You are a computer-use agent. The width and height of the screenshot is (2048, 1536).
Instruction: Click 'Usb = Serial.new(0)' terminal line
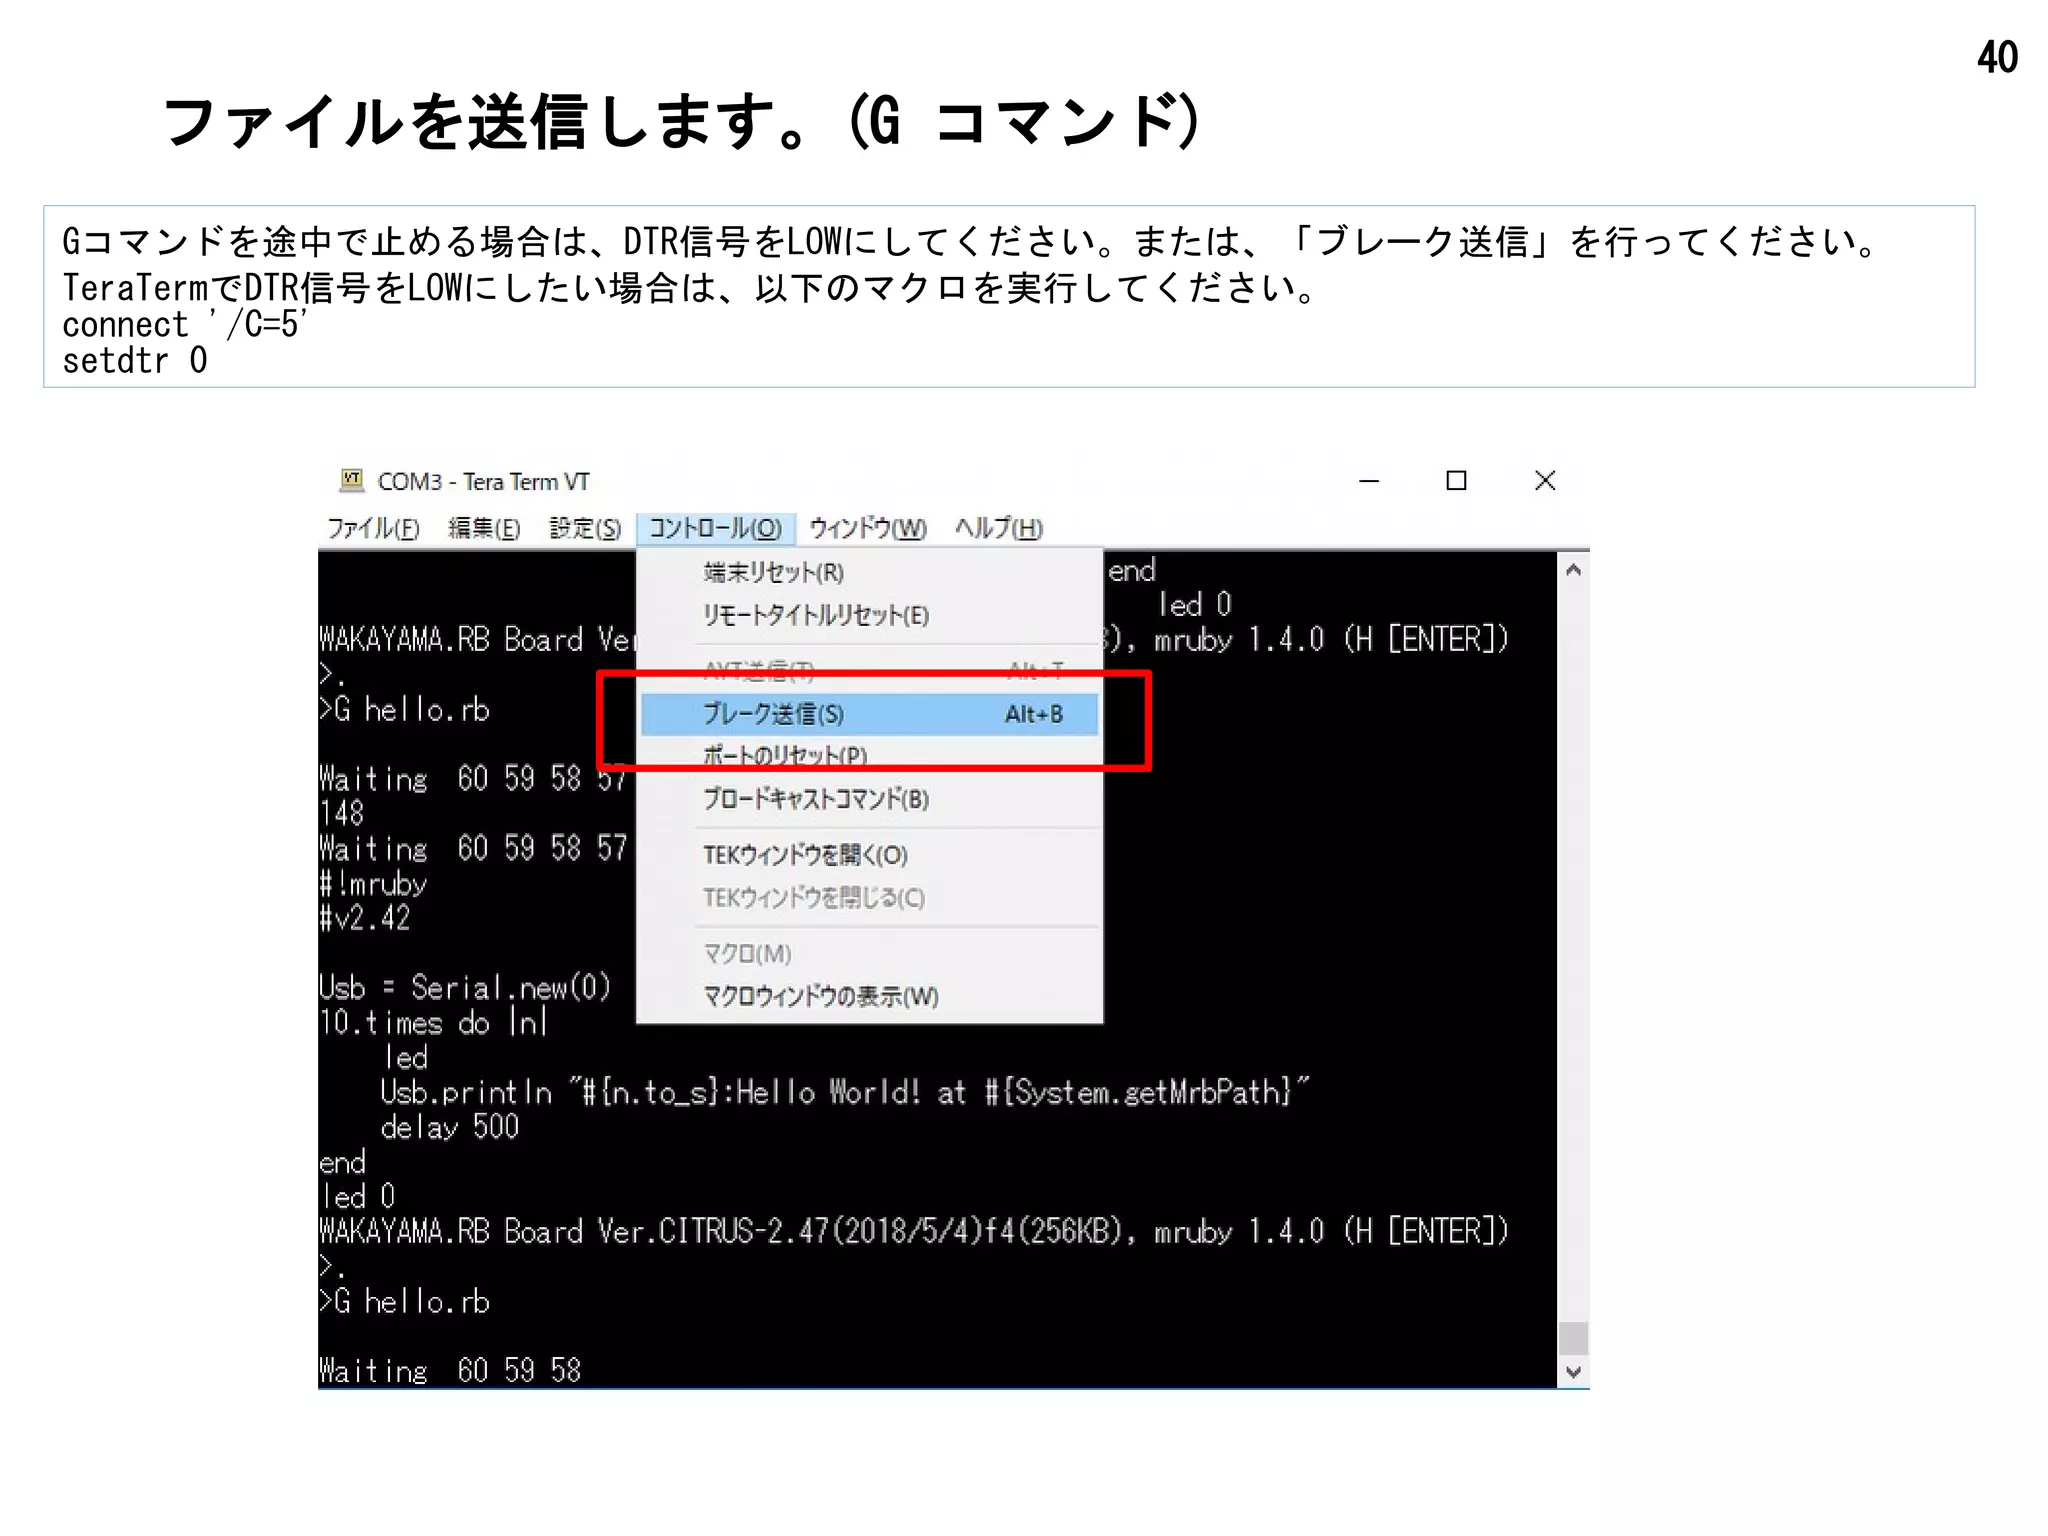465,988
